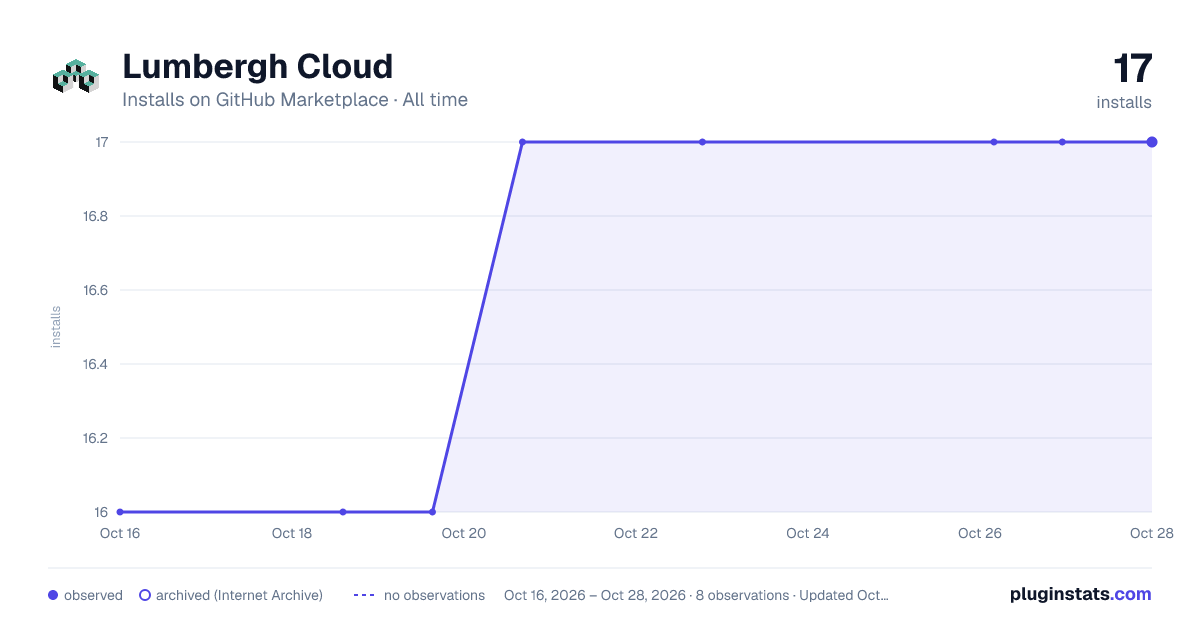Click the 'no observations' dashed line legend icon
This screenshot has height=630, width=1200.
pyautogui.click(x=364, y=595)
